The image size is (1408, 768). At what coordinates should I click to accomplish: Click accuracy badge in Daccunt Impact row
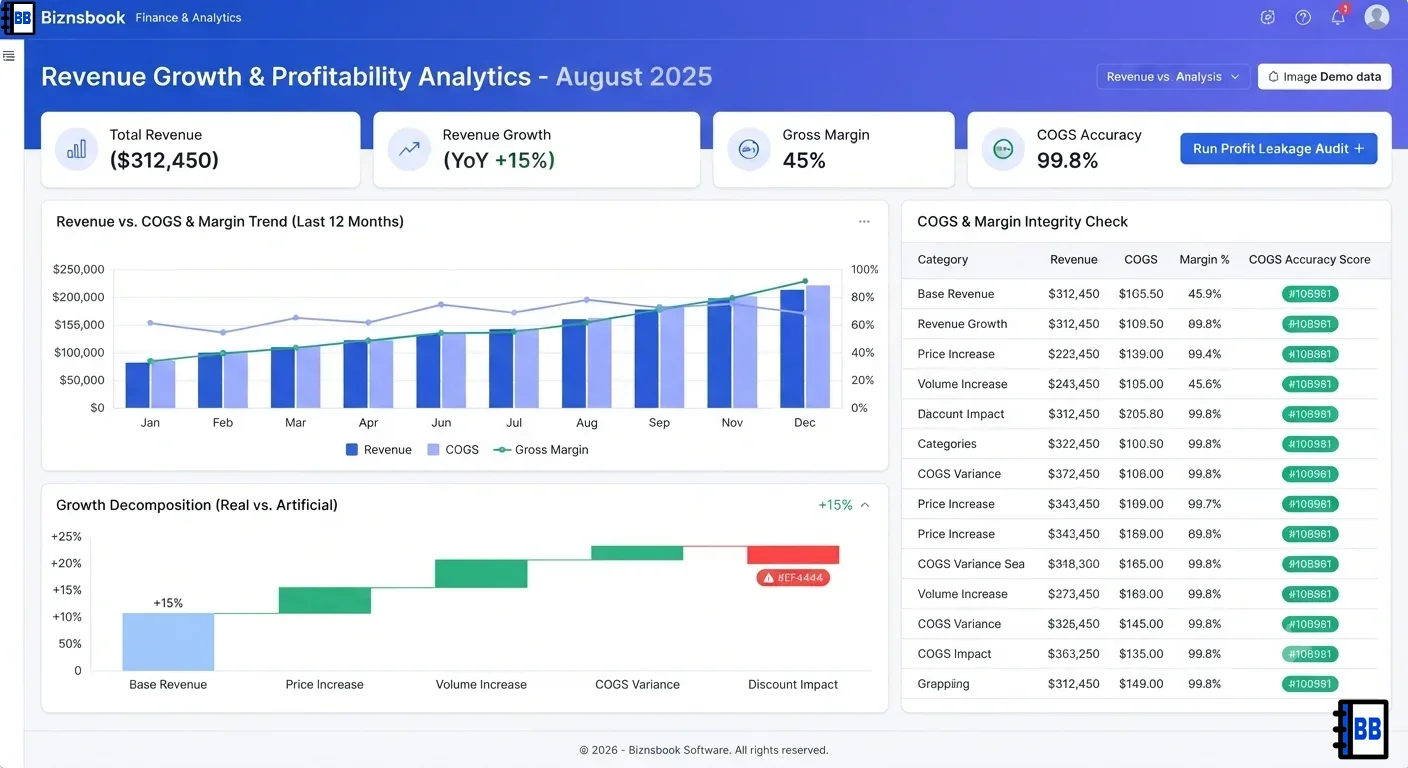tap(1310, 414)
